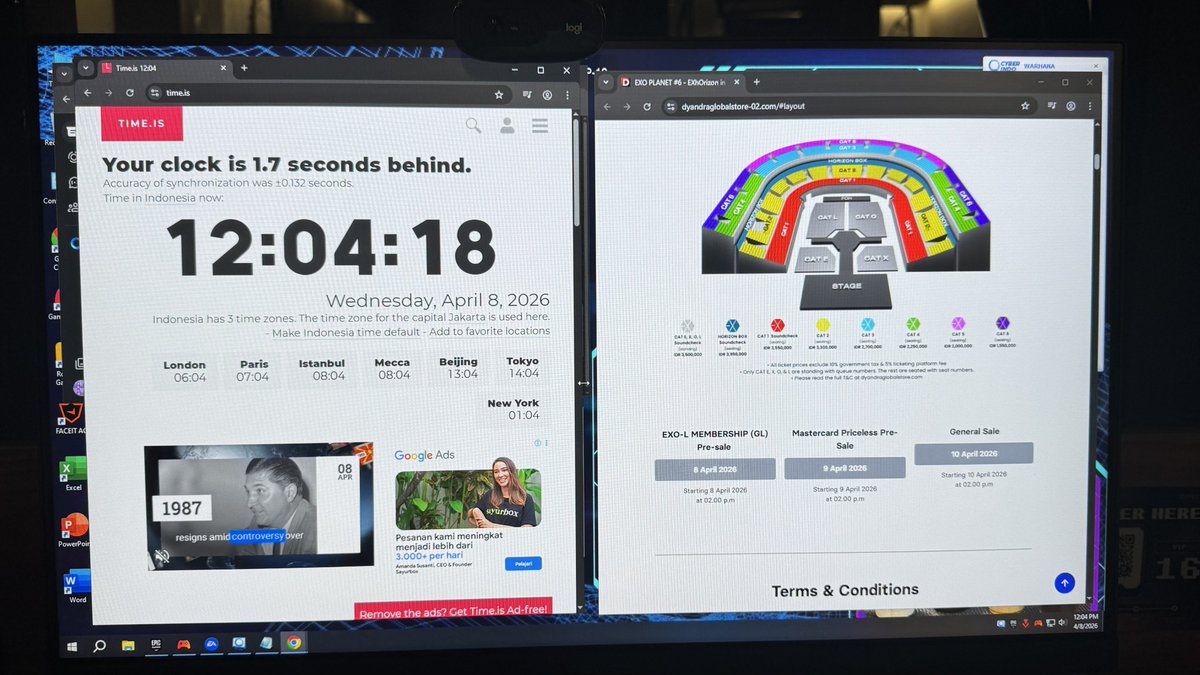Open Excel desktop shortcut
The height and width of the screenshot is (675, 1200).
[73, 470]
